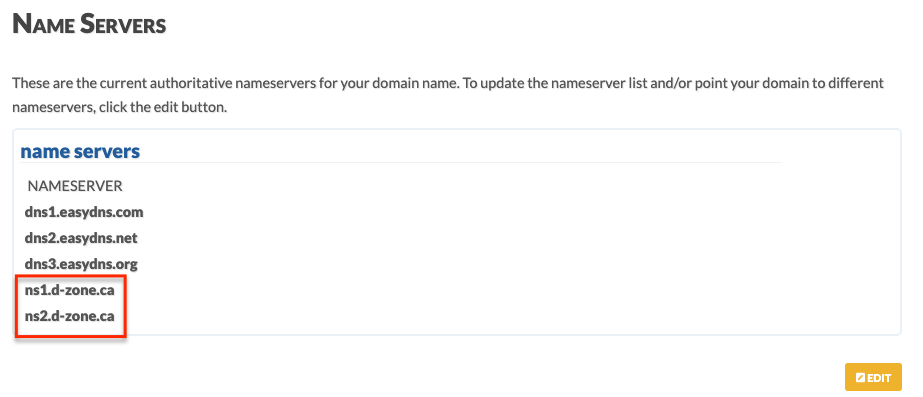Image resolution: width=923 pixels, height=397 pixels.
Task: Click the "Name Servers" page title
Action: pos(89,25)
